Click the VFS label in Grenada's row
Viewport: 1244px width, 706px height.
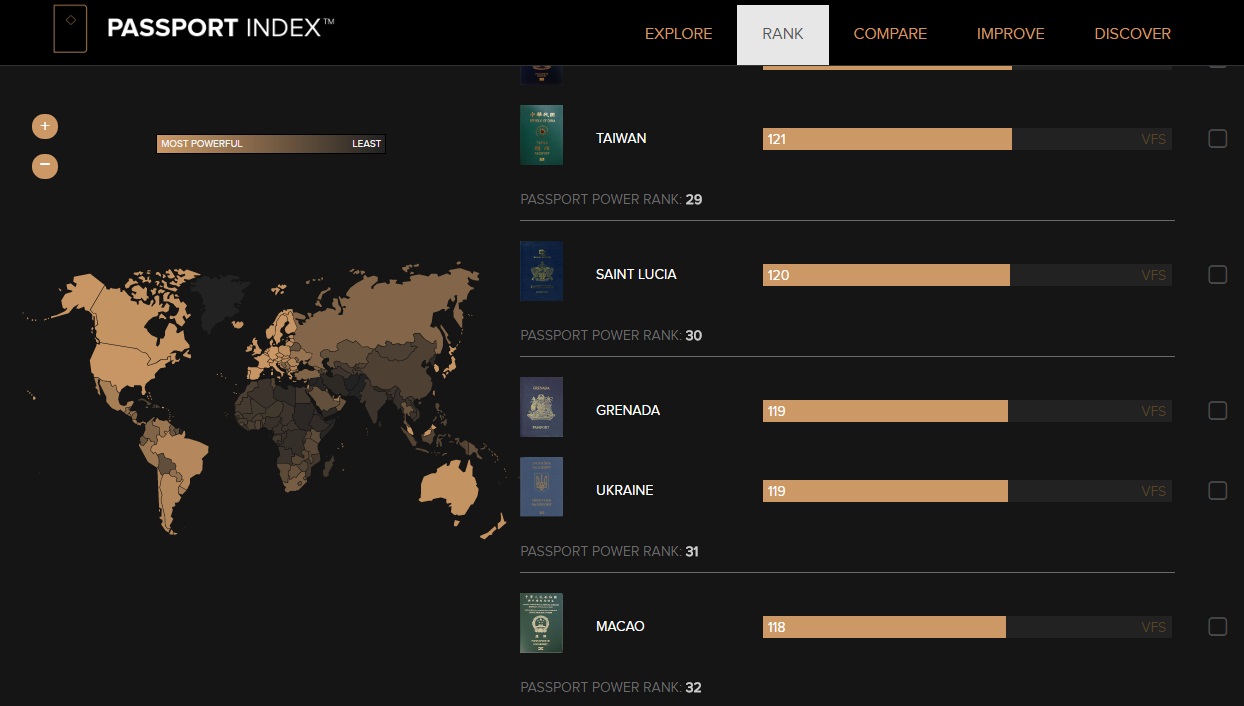pos(1153,411)
